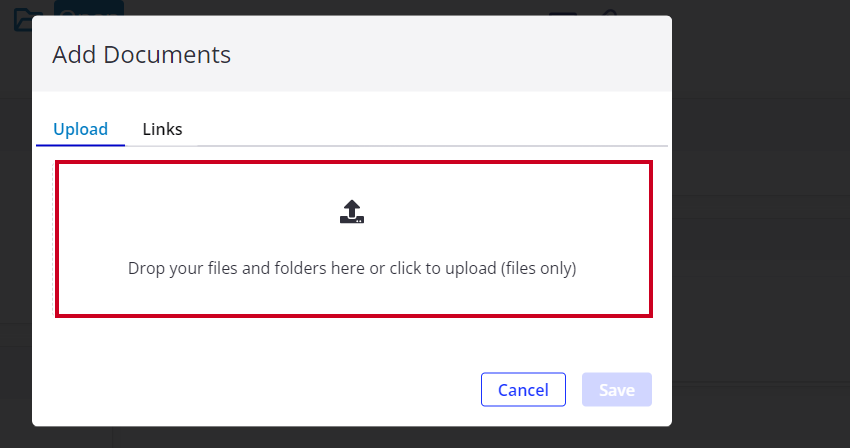This screenshot has width=850, height=448.
Task: Cancel the Add Documents dialog
Action: point(523,389)
